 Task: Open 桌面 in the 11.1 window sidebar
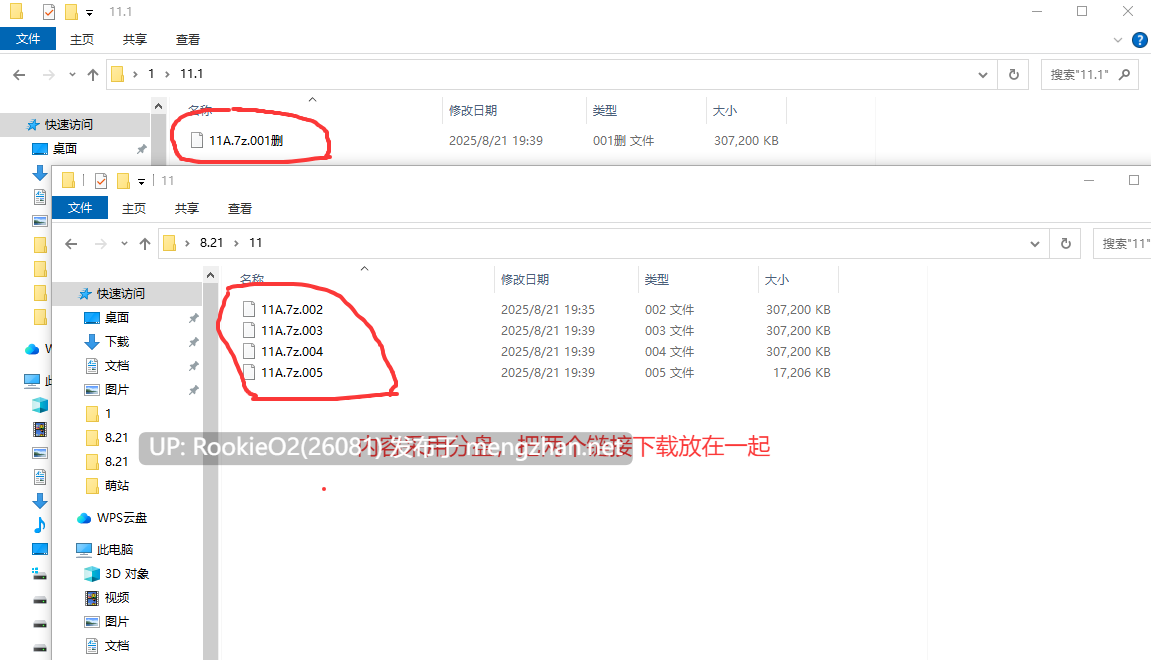click(65, 149)
